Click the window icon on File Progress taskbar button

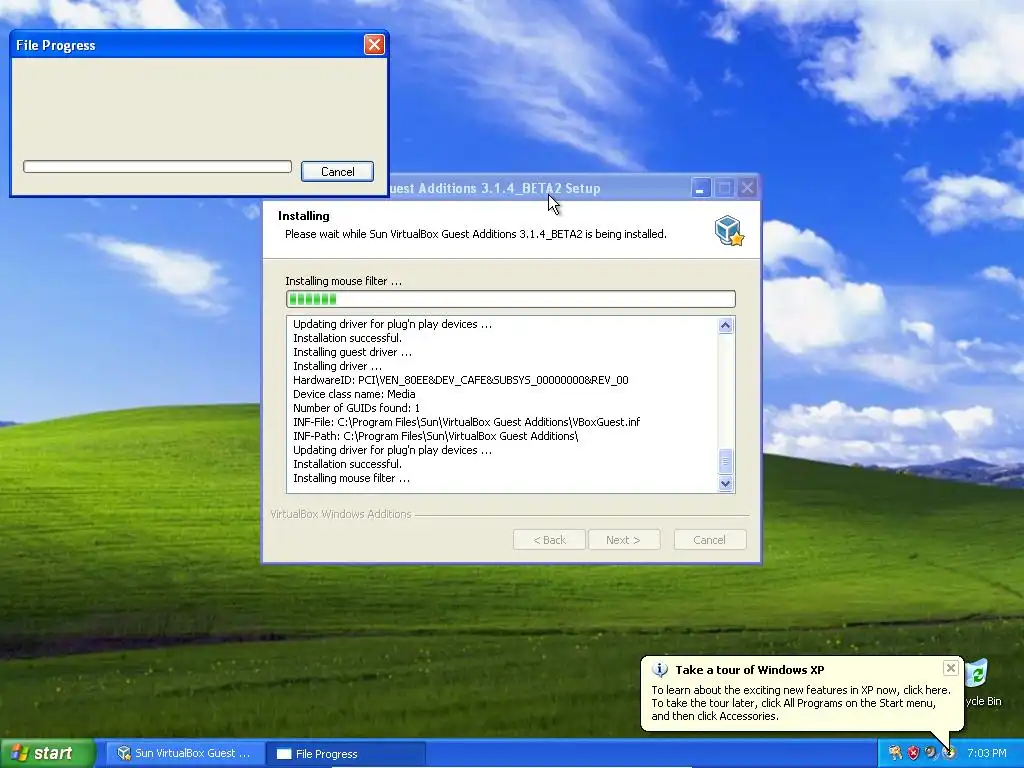pyautogui.click(x=284, y=754)
